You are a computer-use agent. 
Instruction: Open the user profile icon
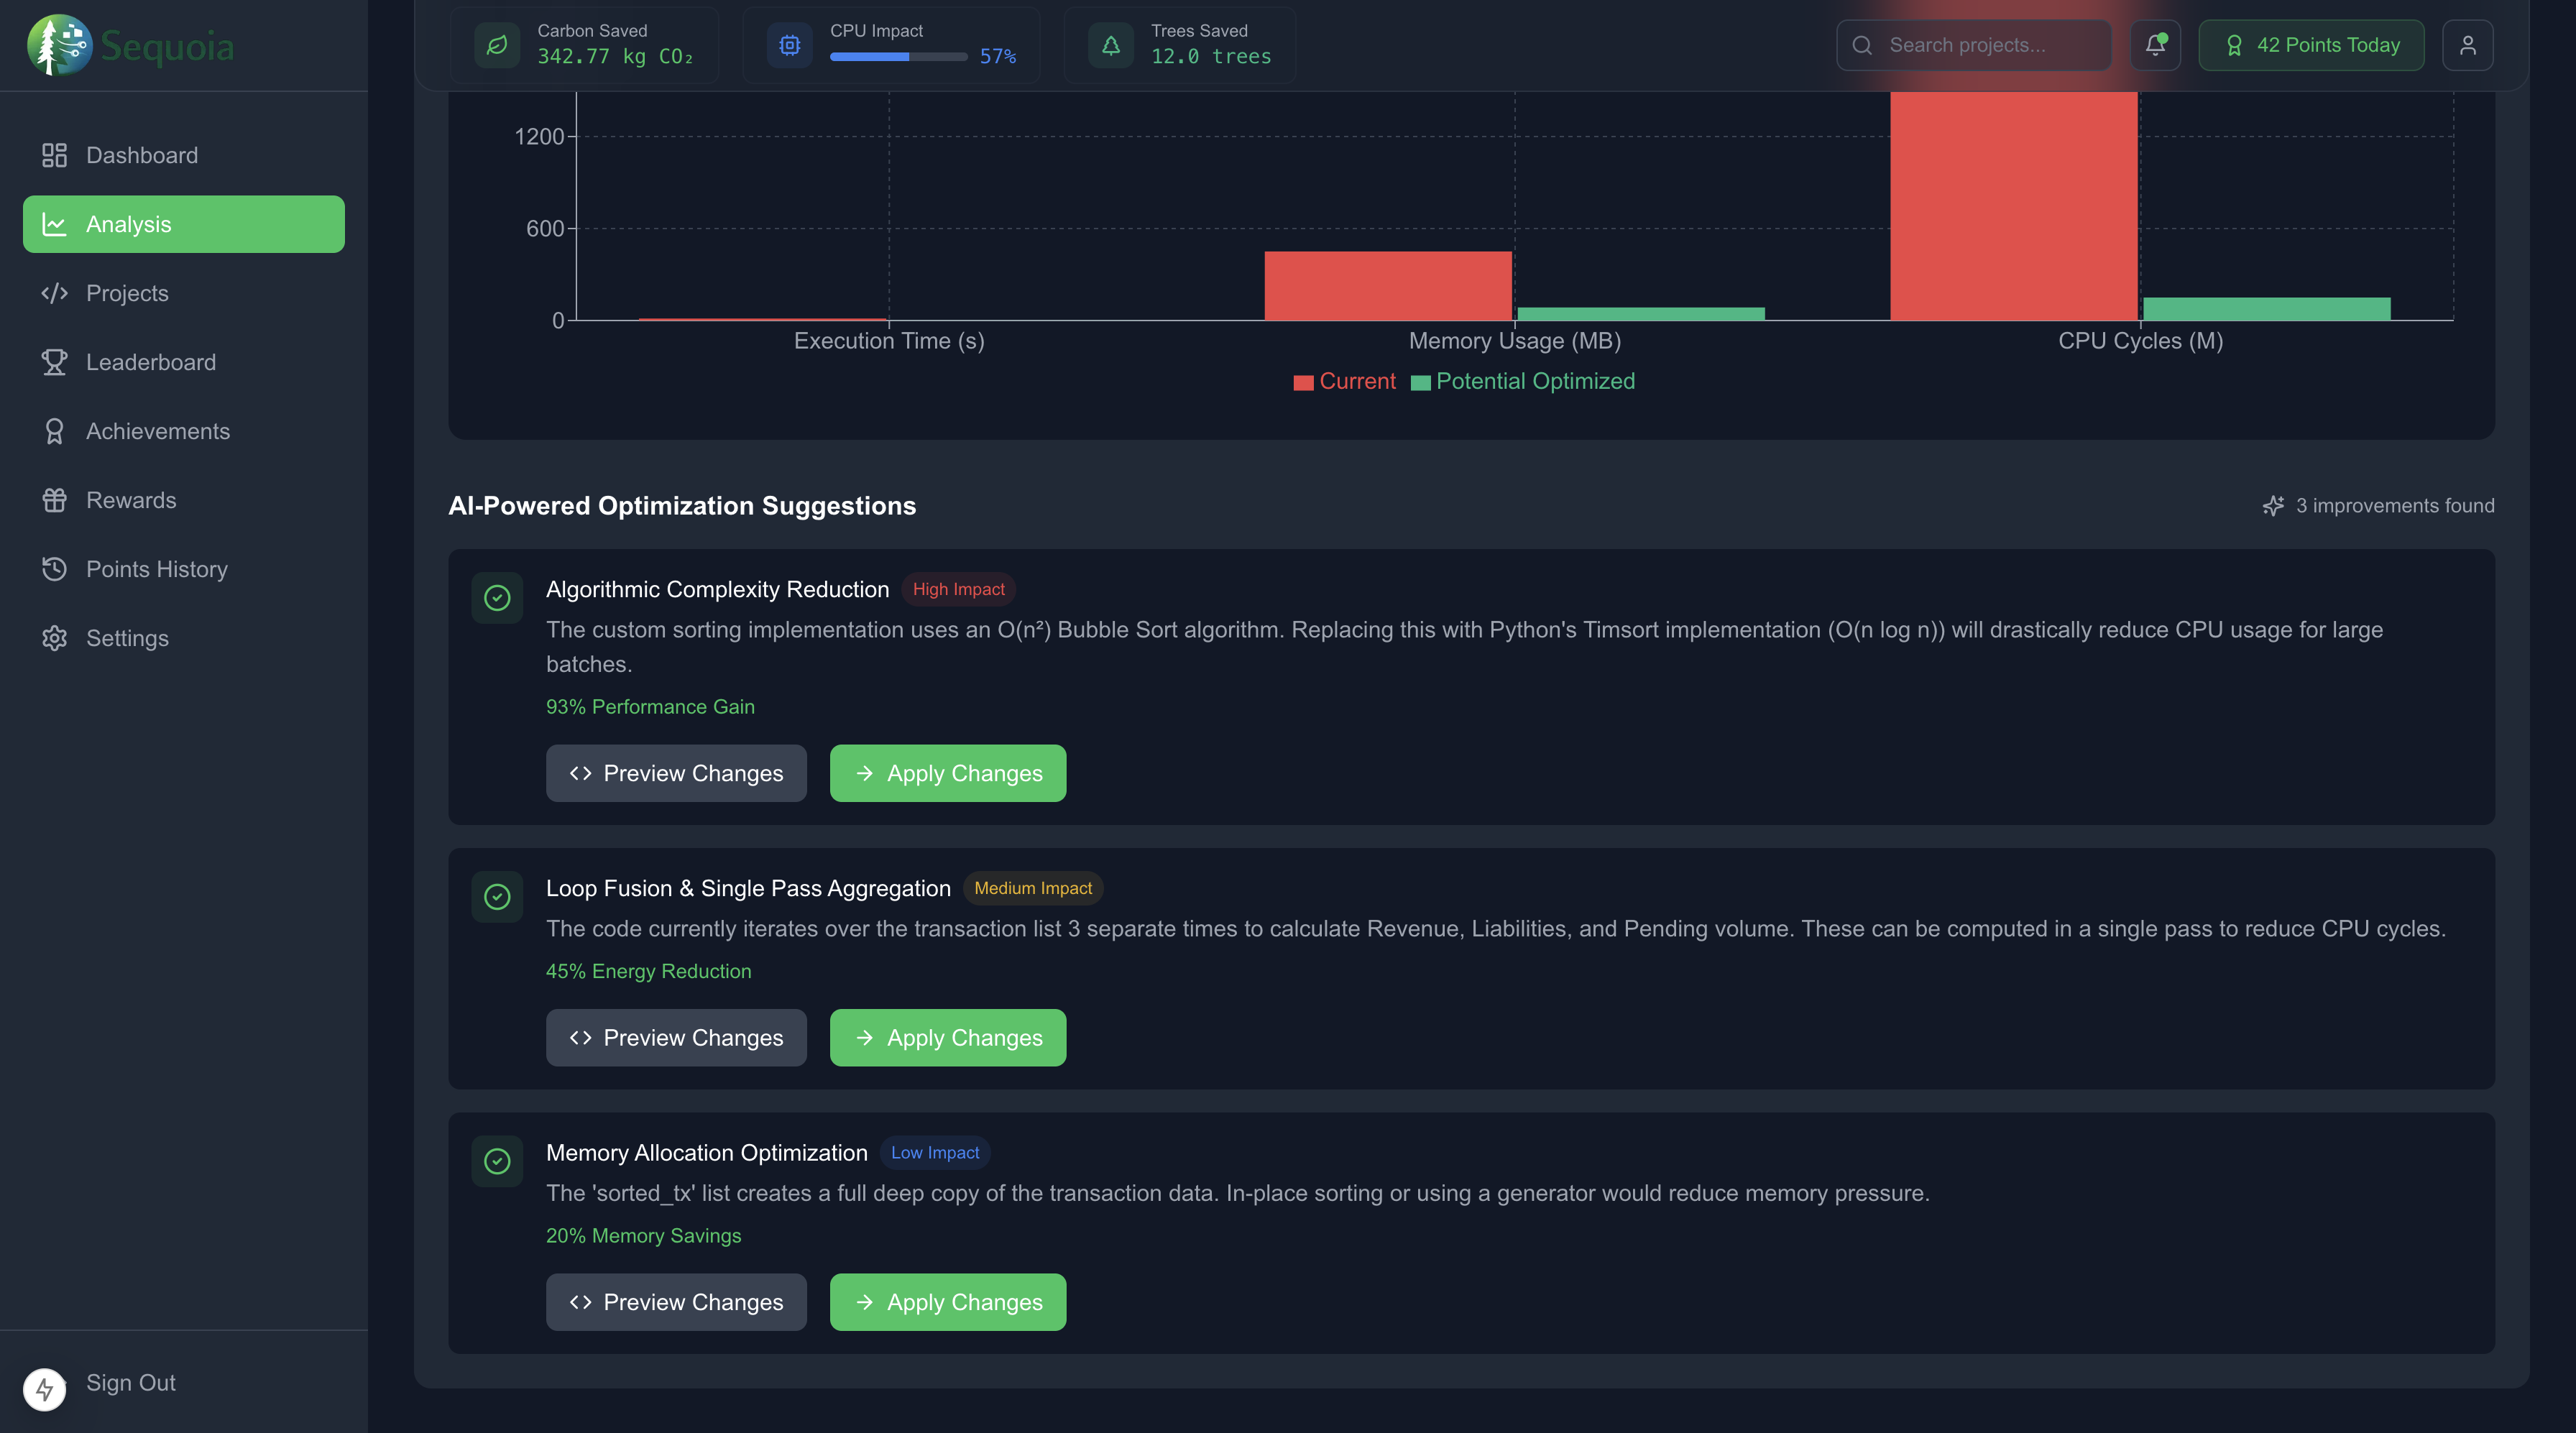[x=2467, y=45]
